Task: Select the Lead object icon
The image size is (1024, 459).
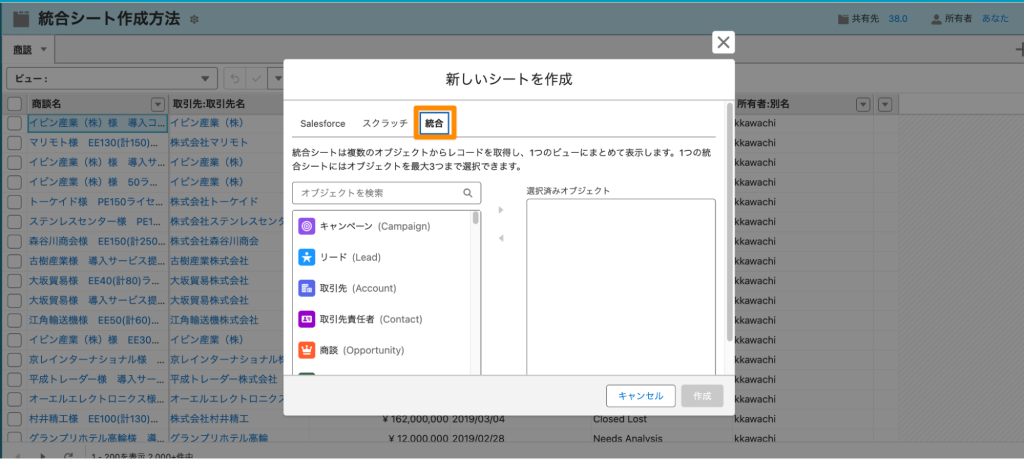Action: (307, 257)
